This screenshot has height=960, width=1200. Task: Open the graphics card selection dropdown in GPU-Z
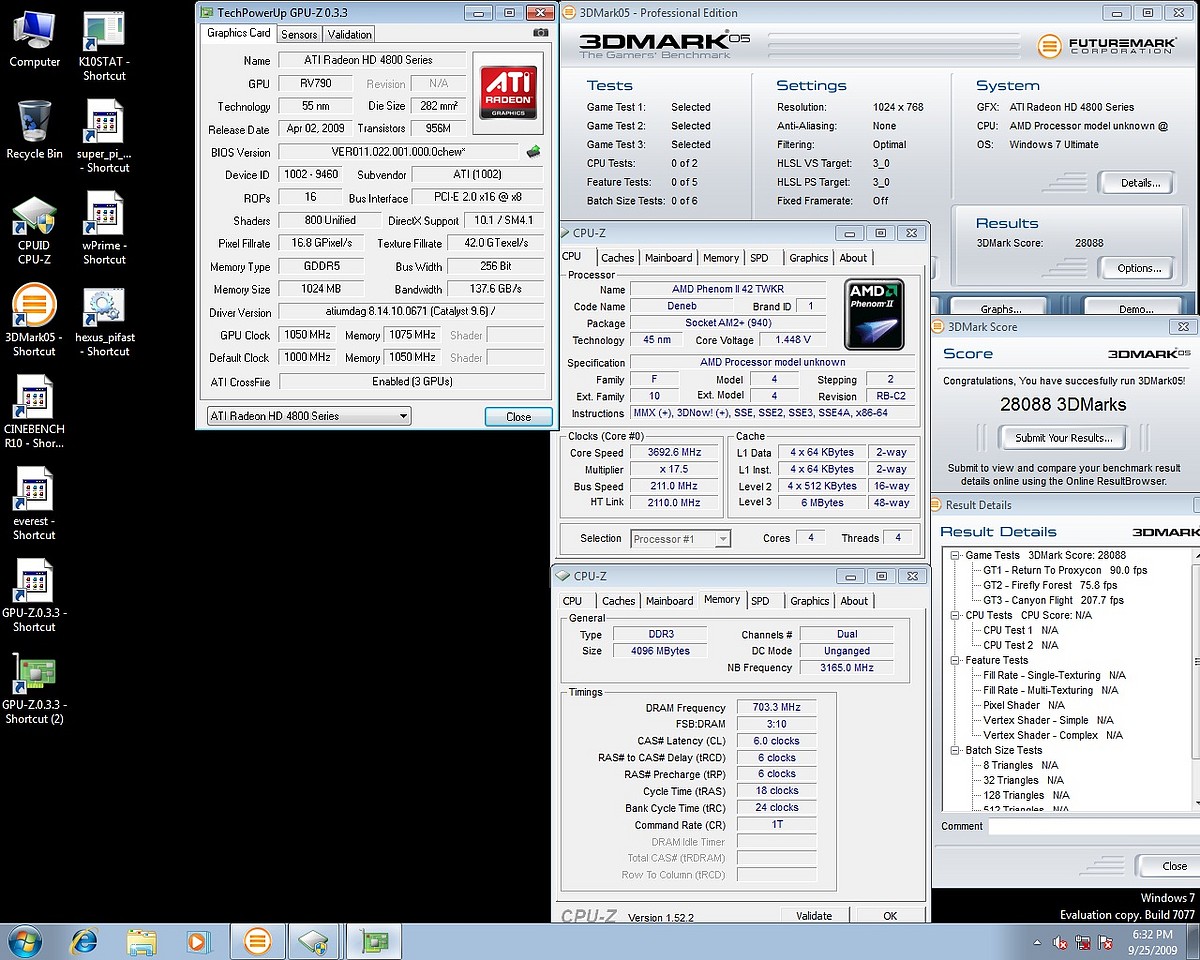[308, 416]
